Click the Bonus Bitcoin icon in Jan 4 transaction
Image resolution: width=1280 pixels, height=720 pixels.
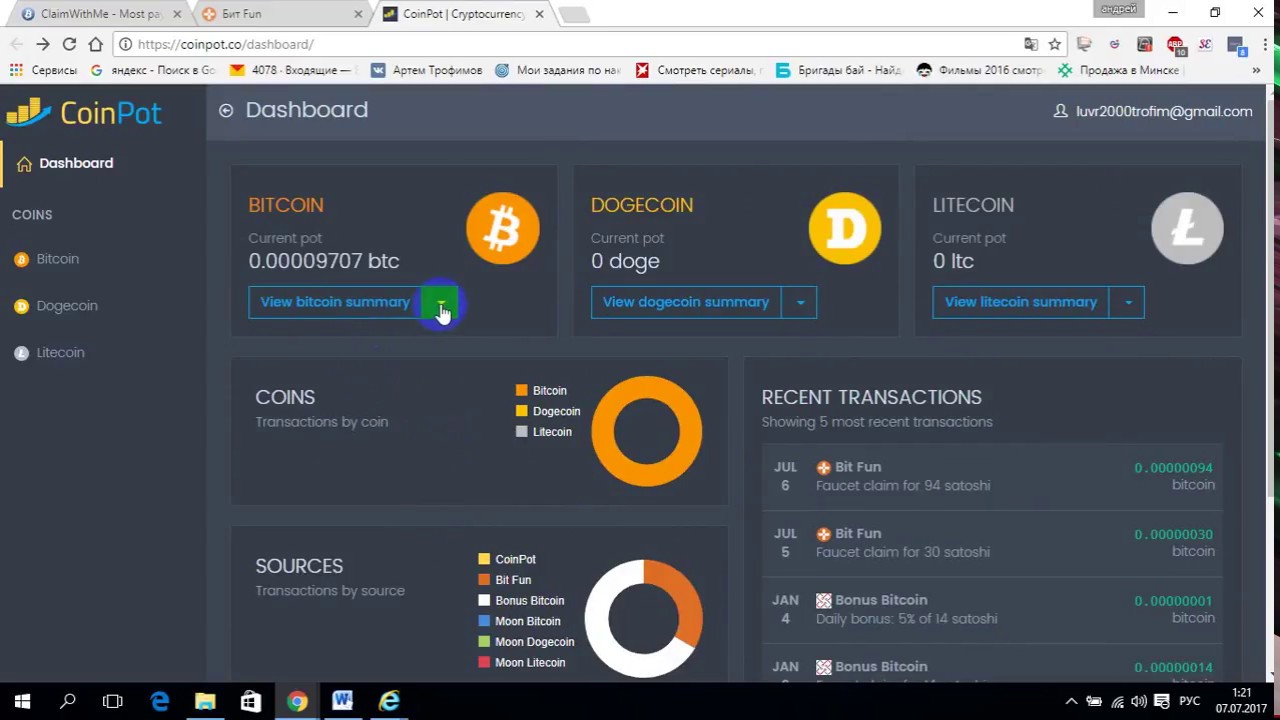pyautogui.click(x=824, y=600)
